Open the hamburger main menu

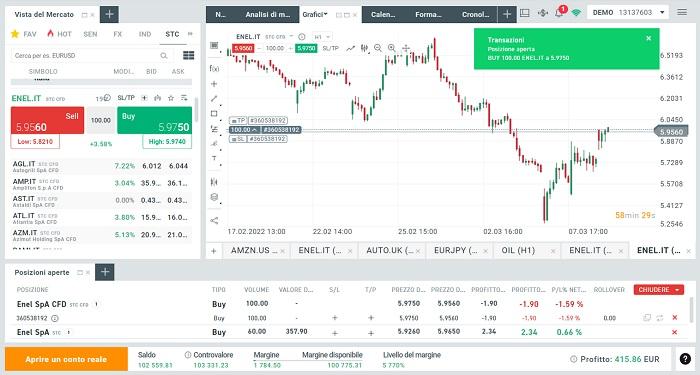coord(682,12)
